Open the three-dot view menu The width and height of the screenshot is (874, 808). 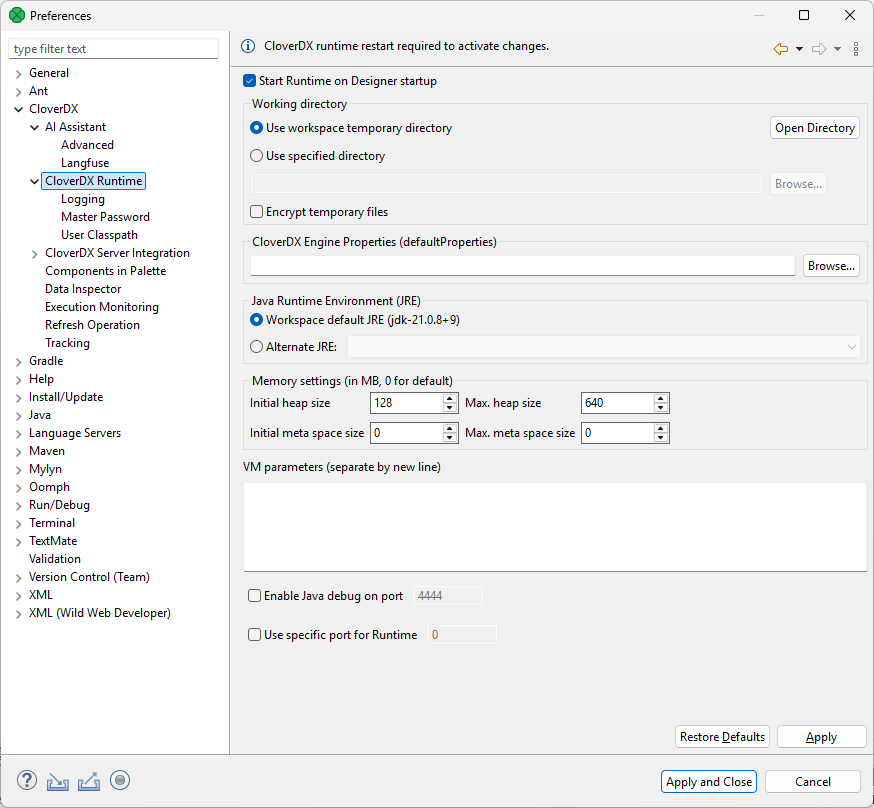coord(856,49)
